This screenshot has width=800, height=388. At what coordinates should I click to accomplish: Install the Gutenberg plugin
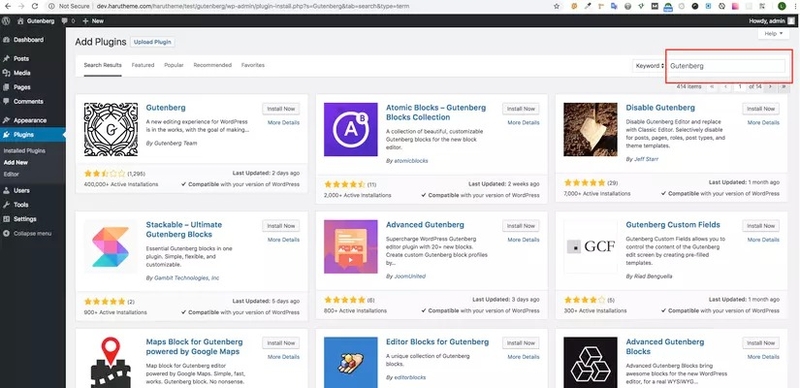(281, 109)
